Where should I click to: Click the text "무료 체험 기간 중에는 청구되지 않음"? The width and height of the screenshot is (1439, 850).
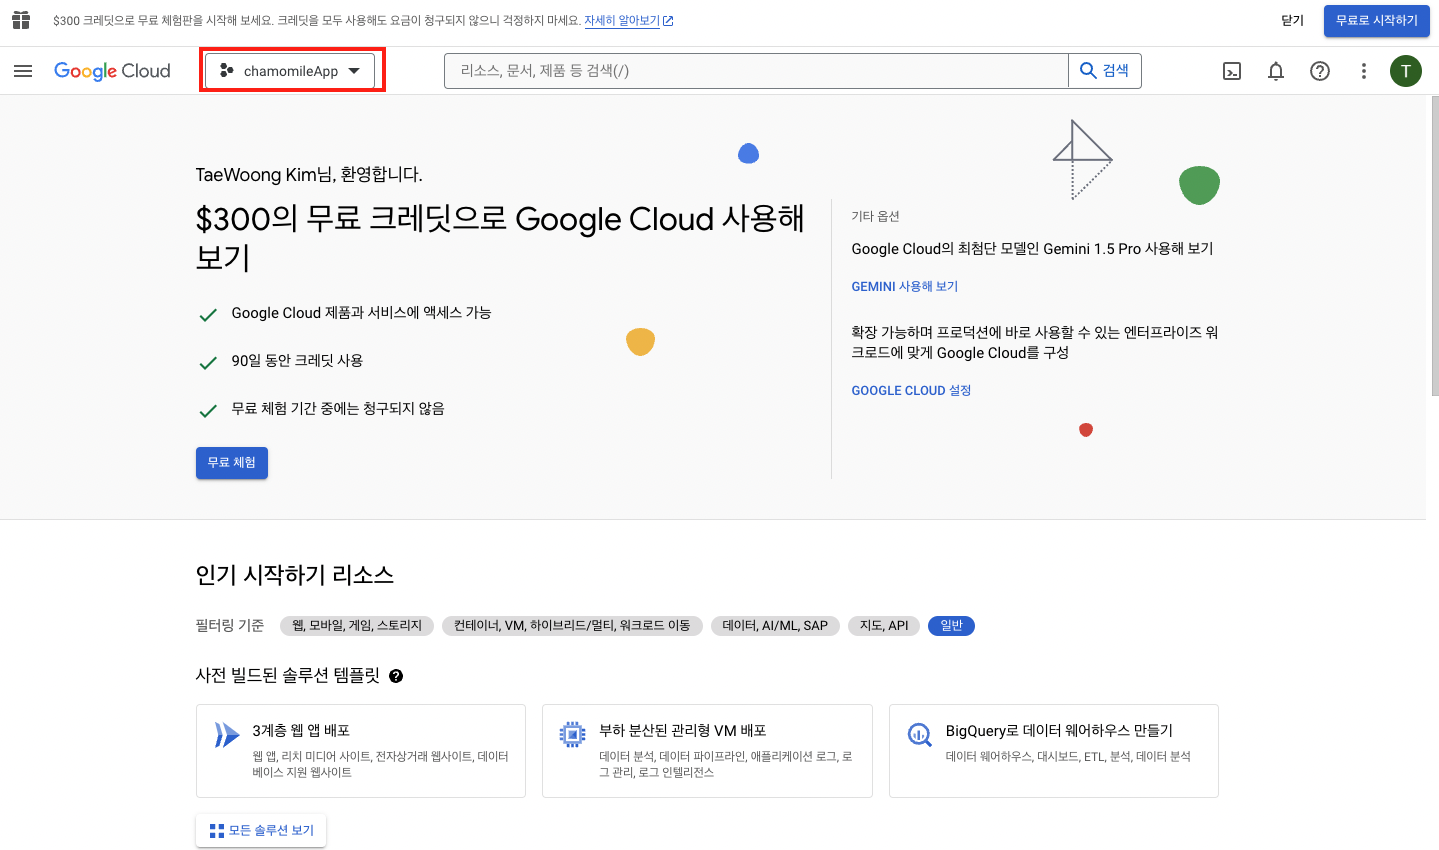pyautogui.click(x=338, y=409)
